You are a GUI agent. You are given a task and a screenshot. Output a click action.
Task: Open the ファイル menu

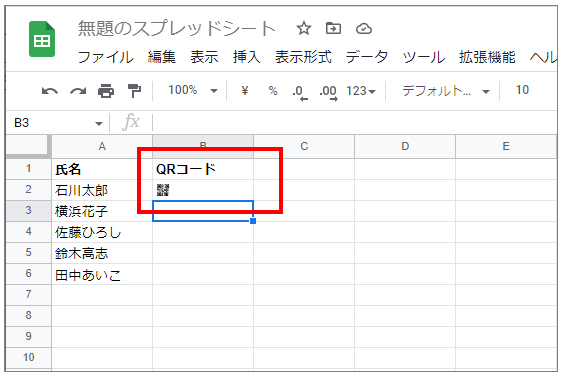pyautogui.click(x=106, y=57)
